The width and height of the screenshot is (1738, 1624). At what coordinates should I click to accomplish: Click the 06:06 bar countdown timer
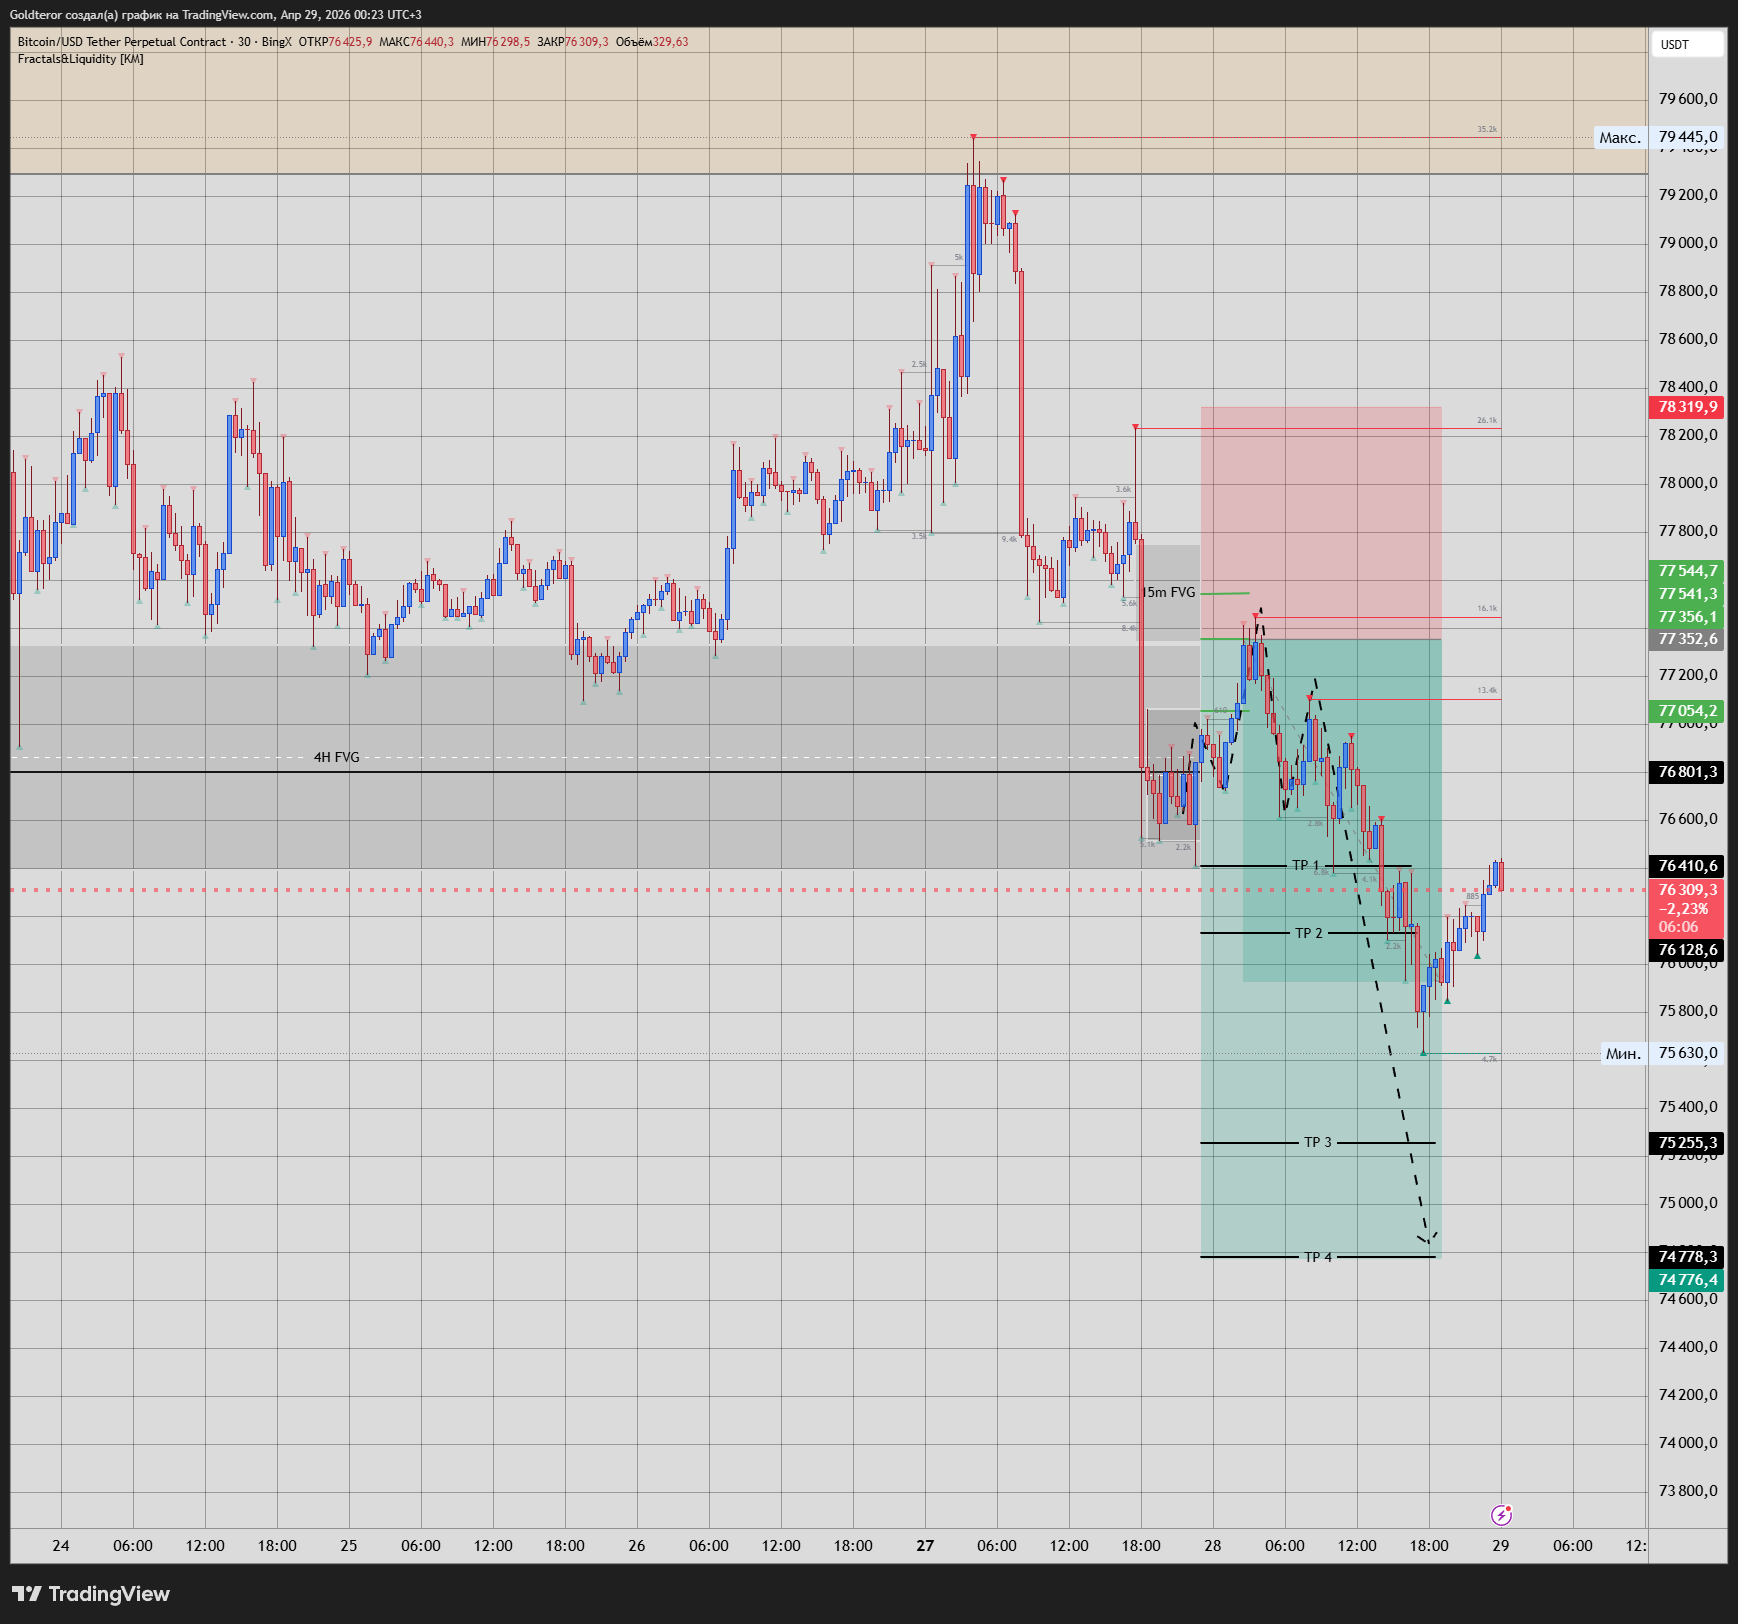1678,927
